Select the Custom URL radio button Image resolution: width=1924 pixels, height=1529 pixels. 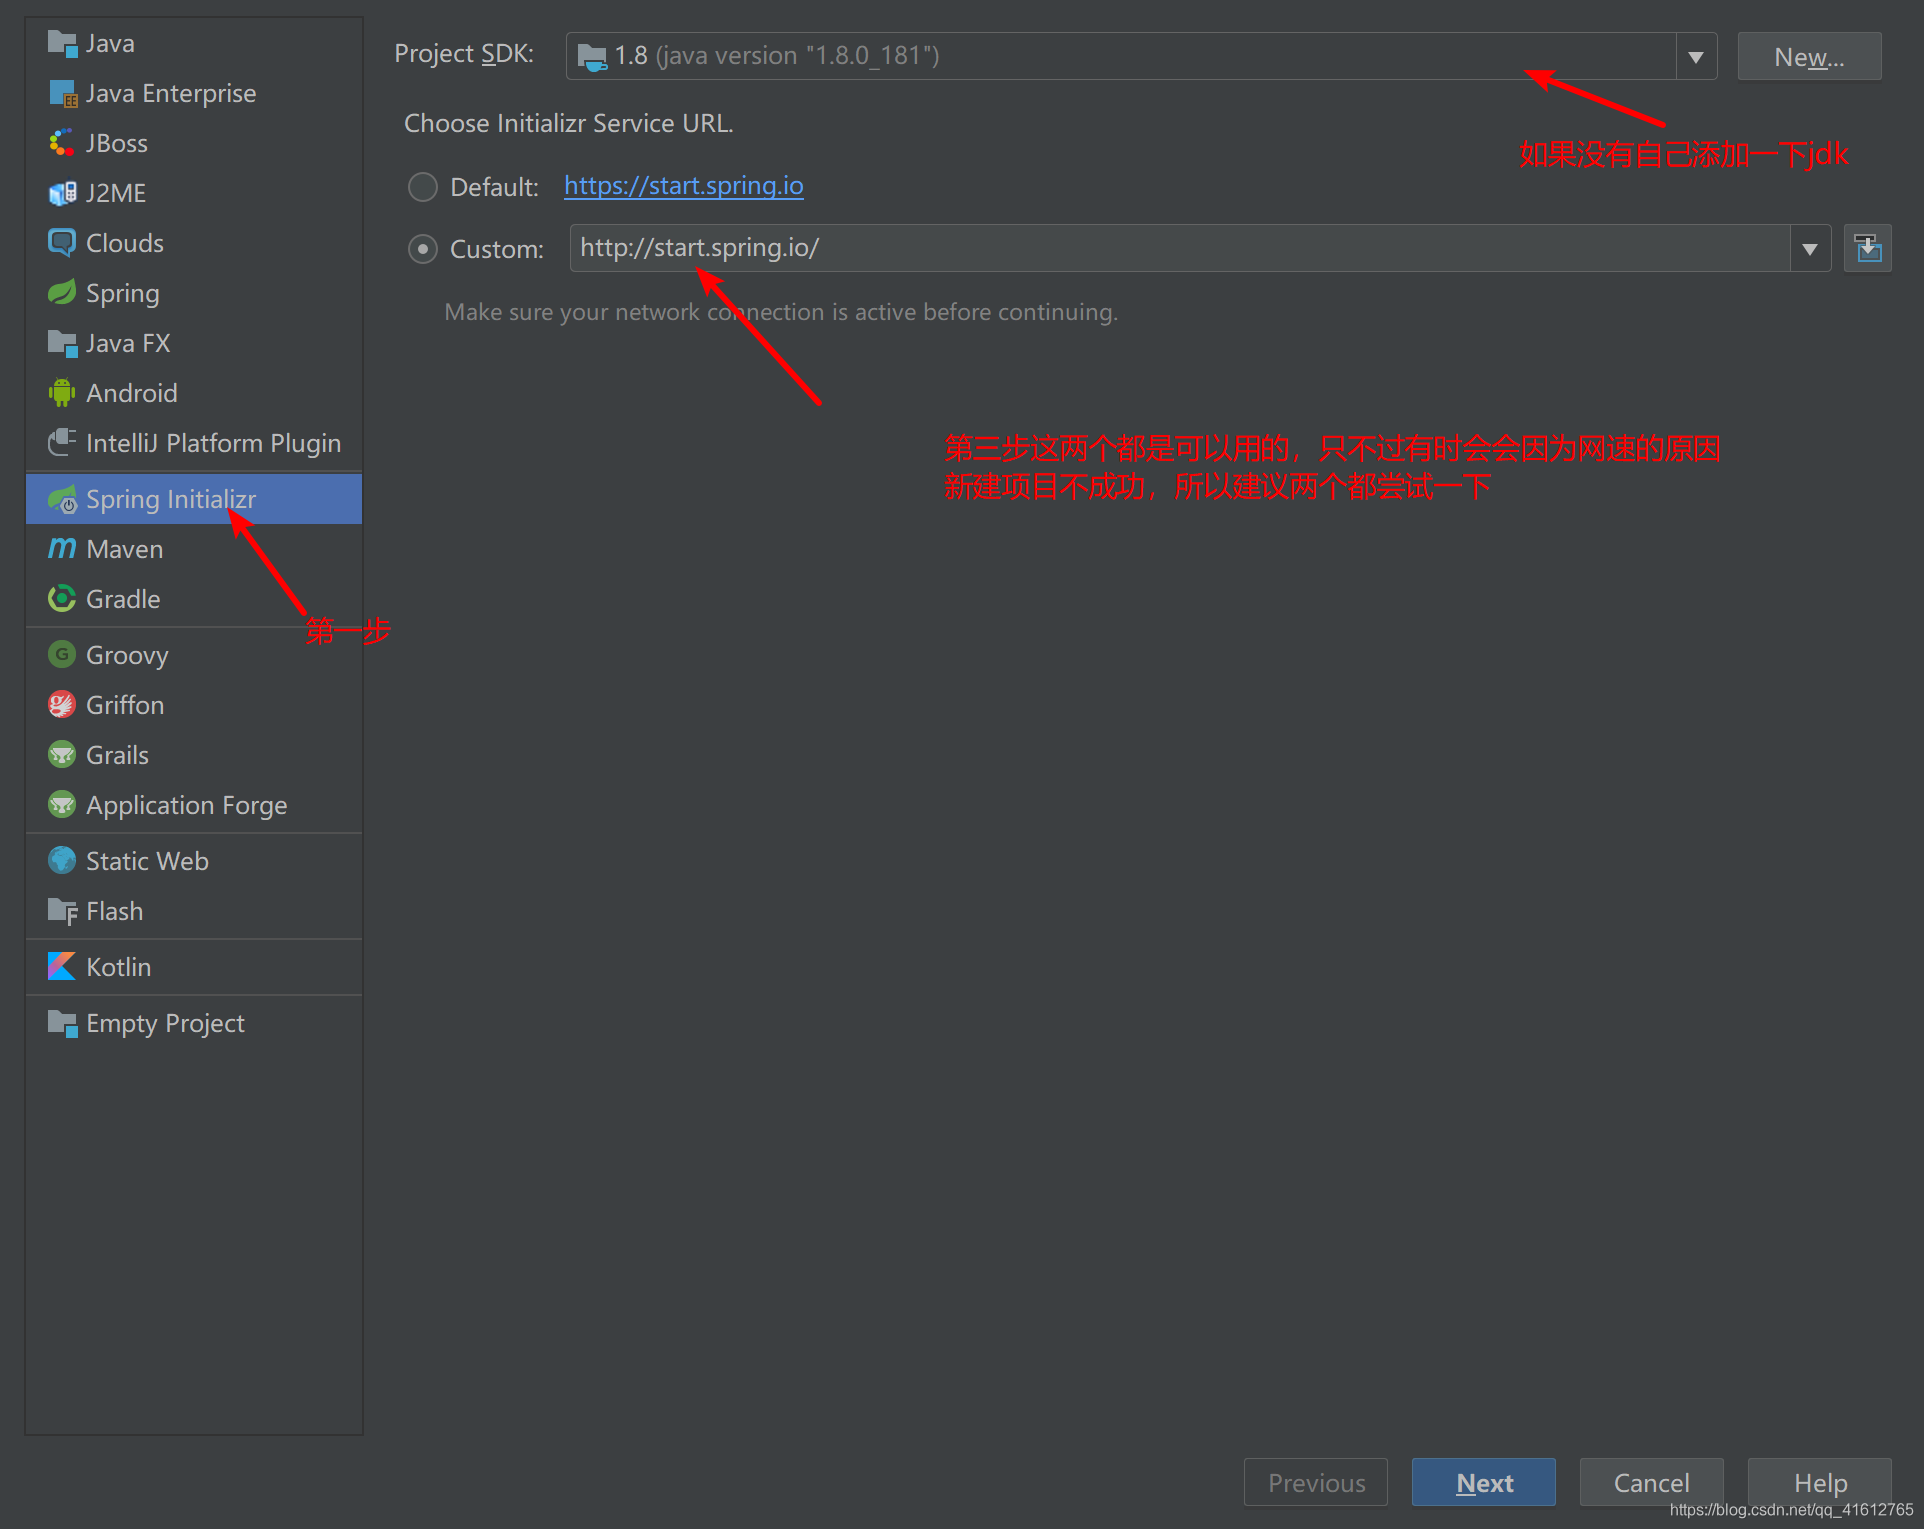click(423, 249)
